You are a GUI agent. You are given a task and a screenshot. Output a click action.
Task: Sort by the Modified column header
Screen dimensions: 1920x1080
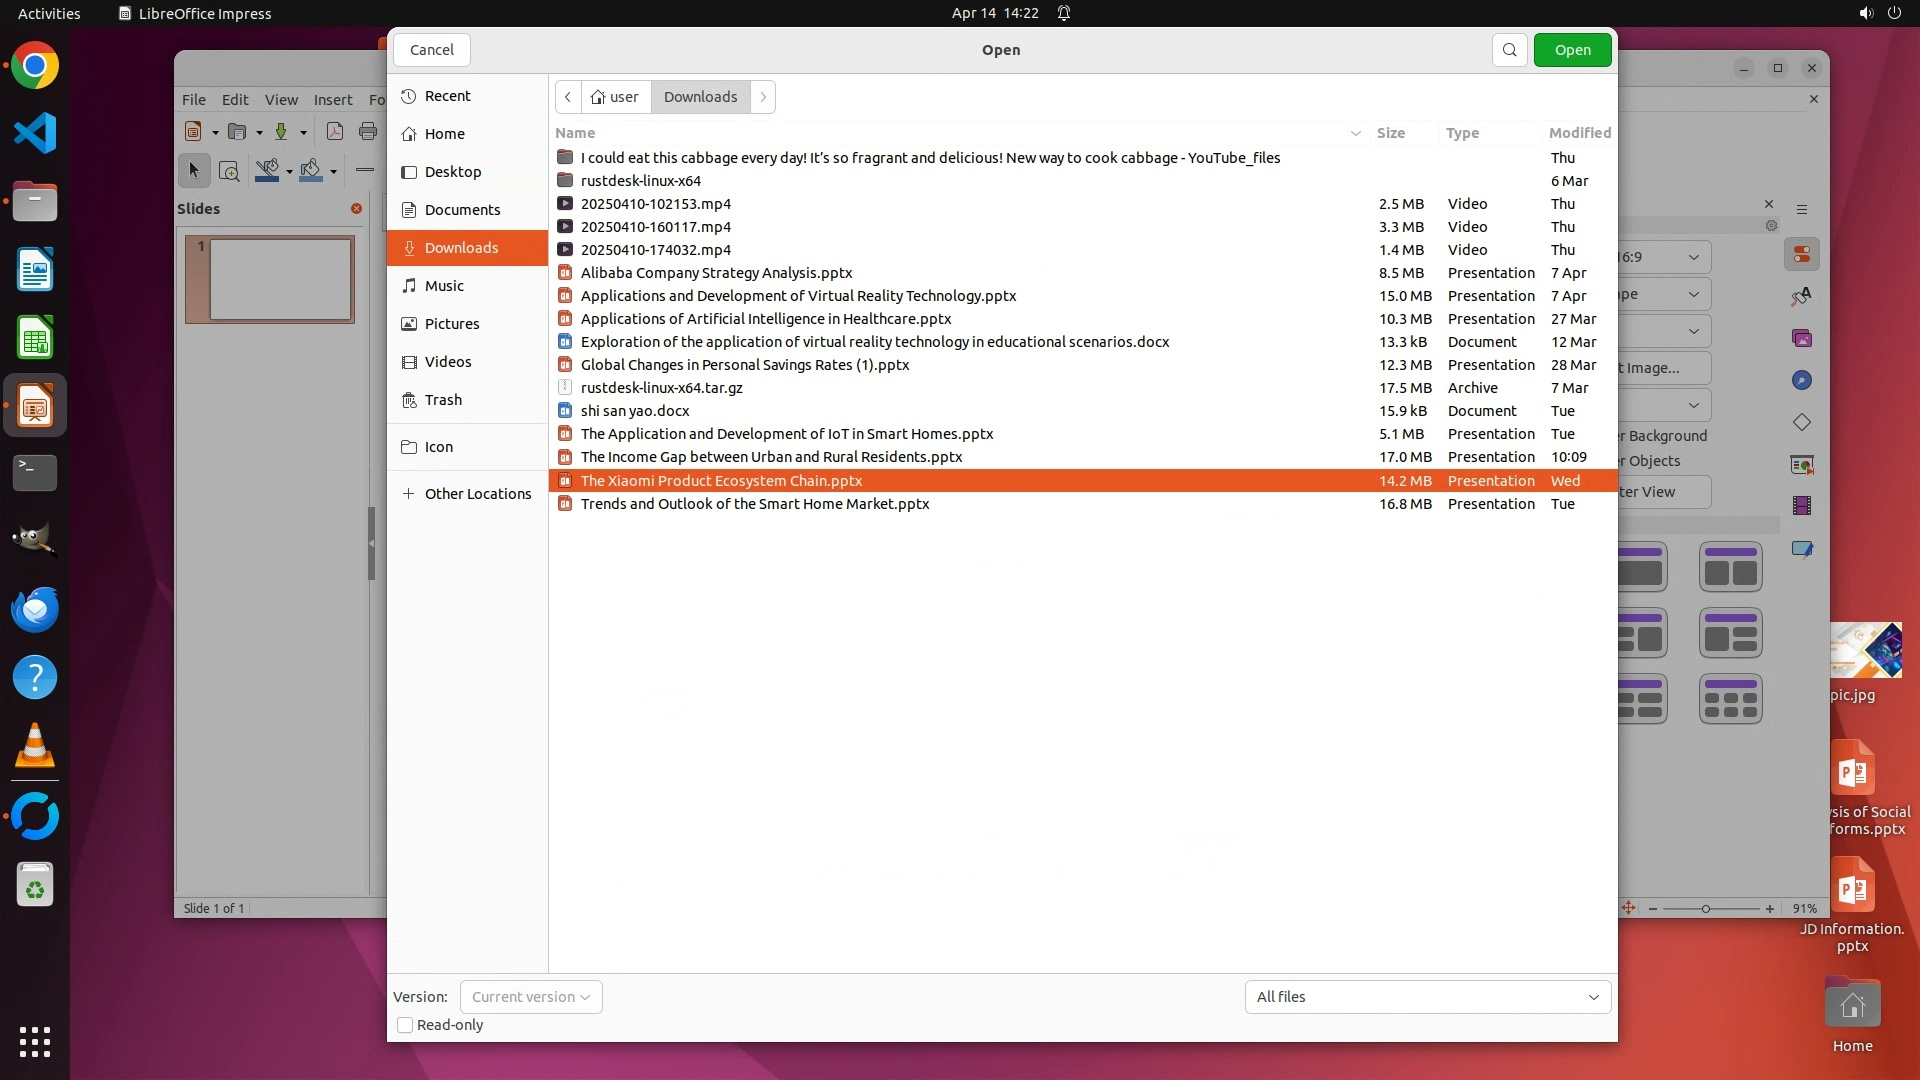click(x=1579, y=133)
